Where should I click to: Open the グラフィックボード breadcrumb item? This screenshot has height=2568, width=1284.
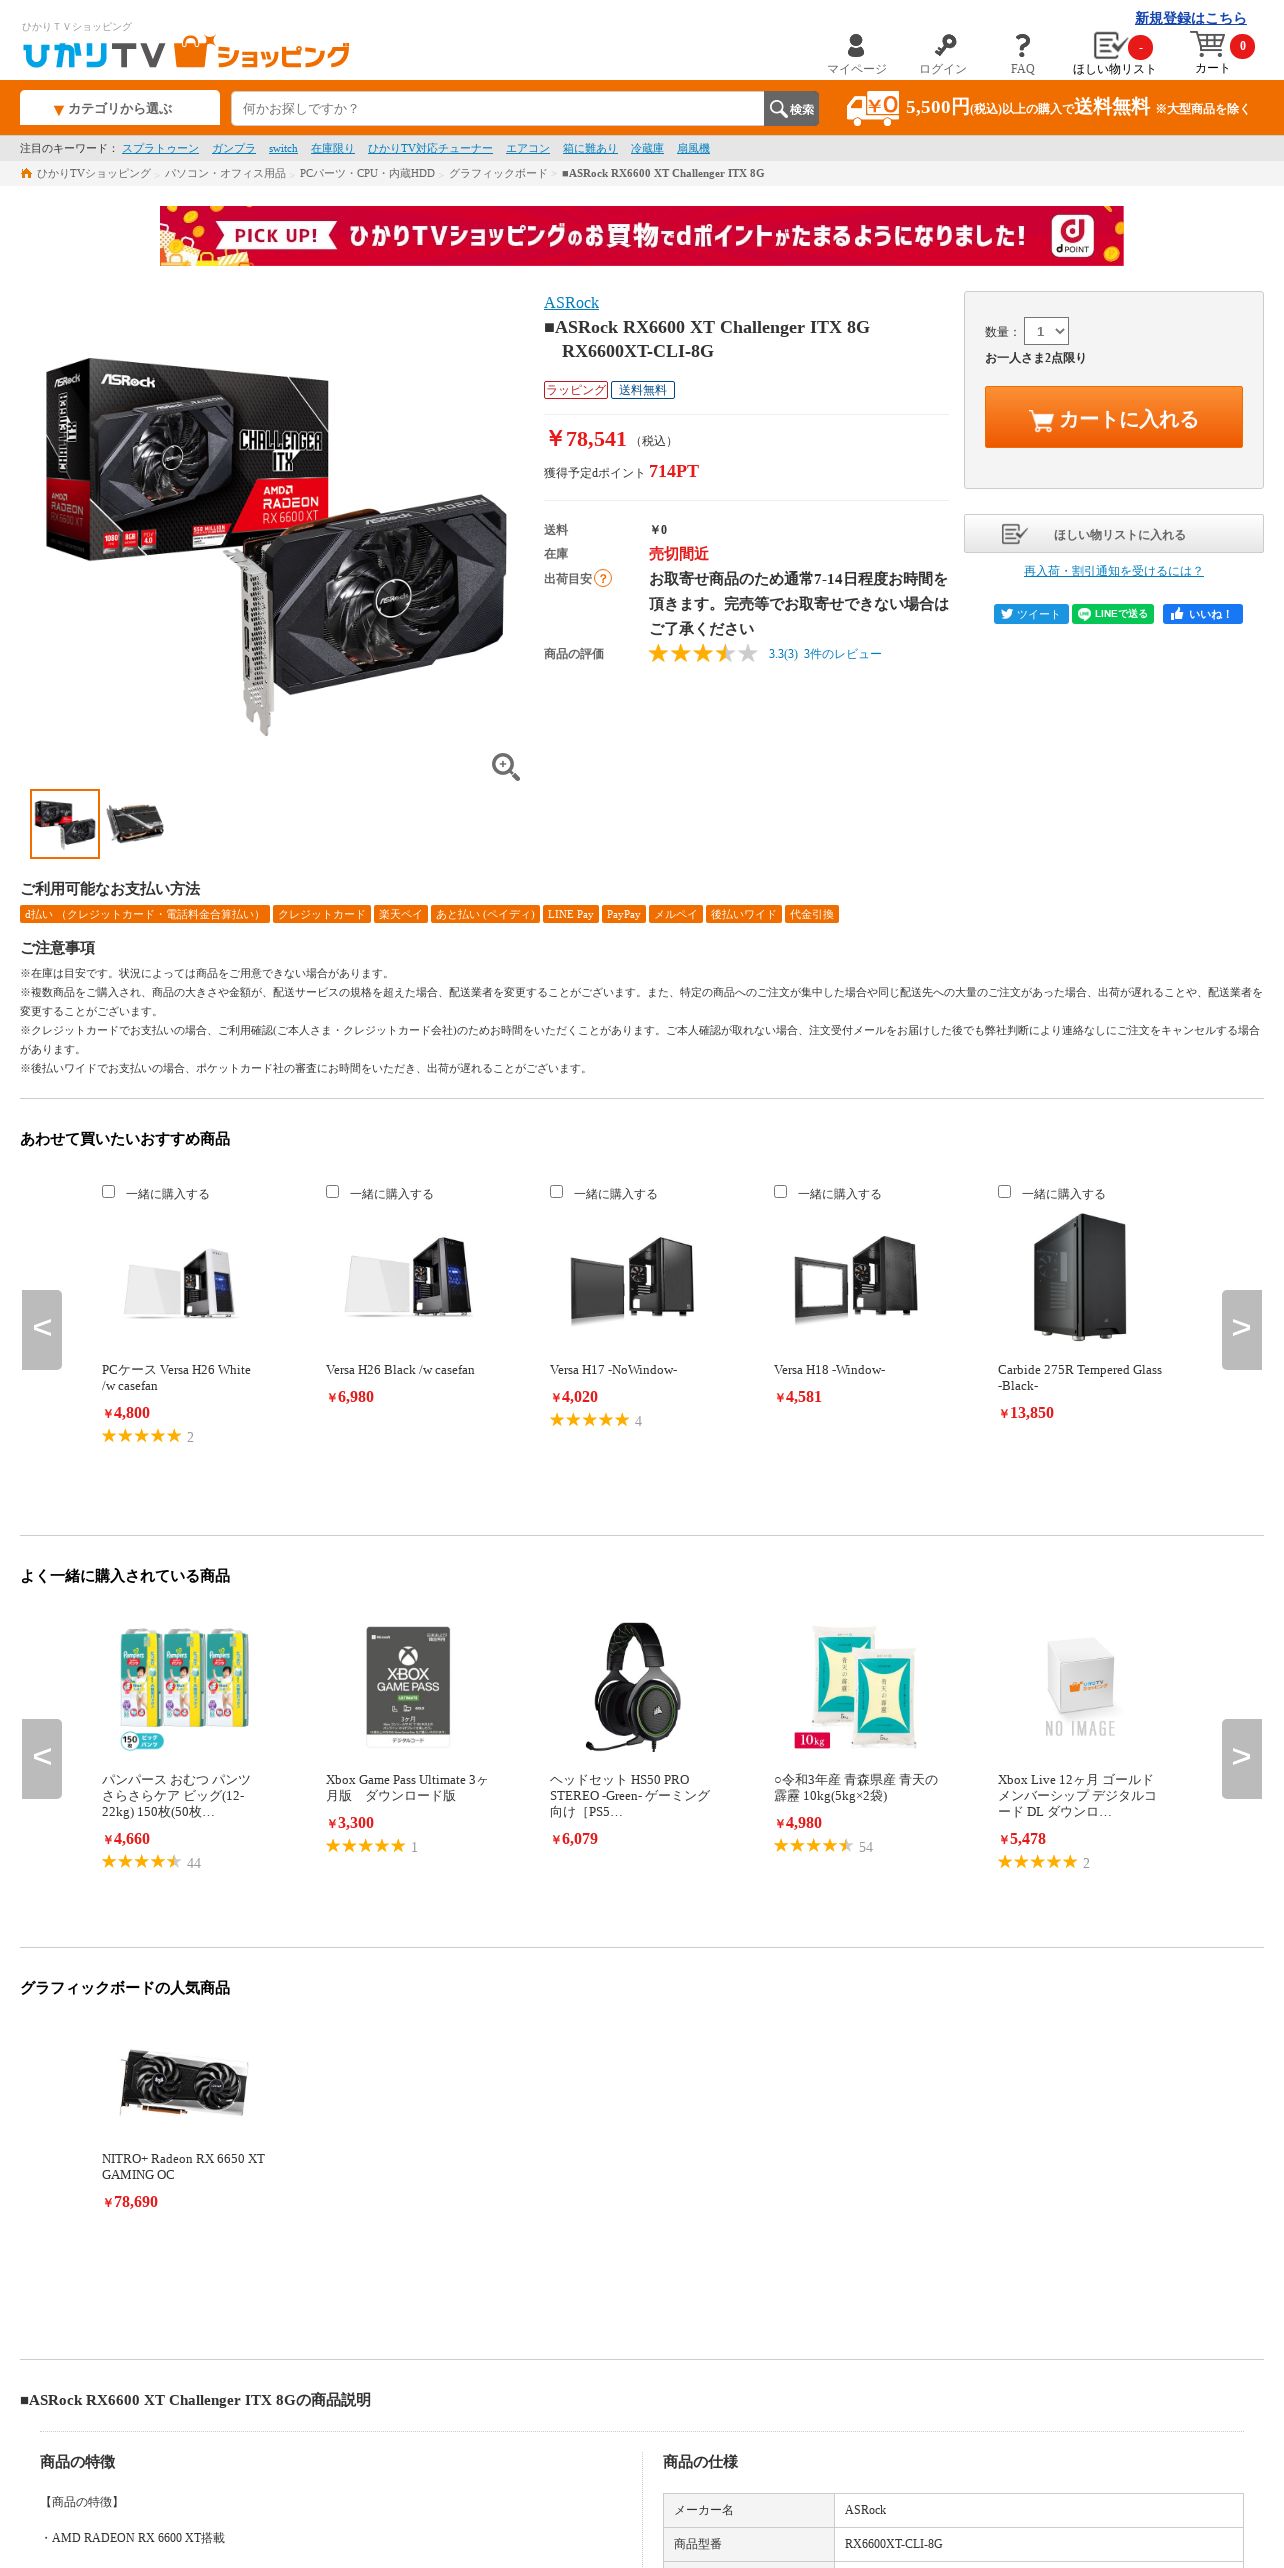tap(498, 173)
